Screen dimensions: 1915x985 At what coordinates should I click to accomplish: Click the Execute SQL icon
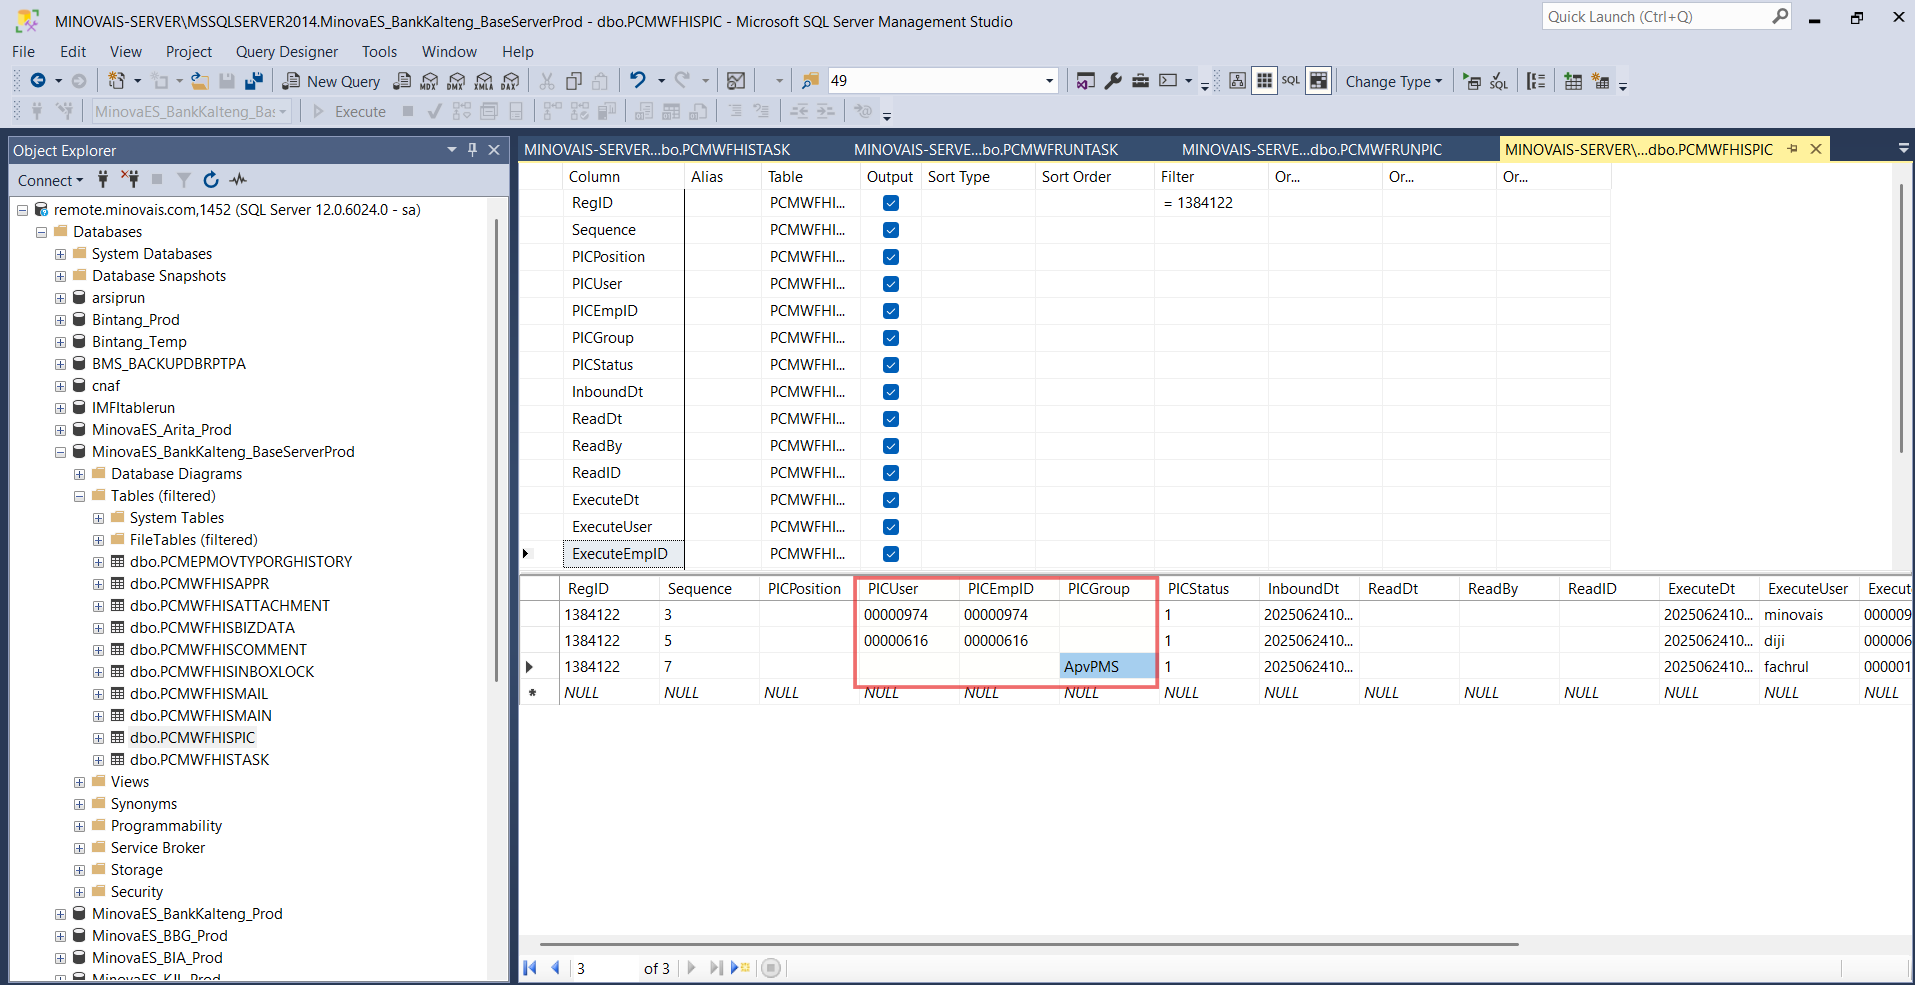1472,81
